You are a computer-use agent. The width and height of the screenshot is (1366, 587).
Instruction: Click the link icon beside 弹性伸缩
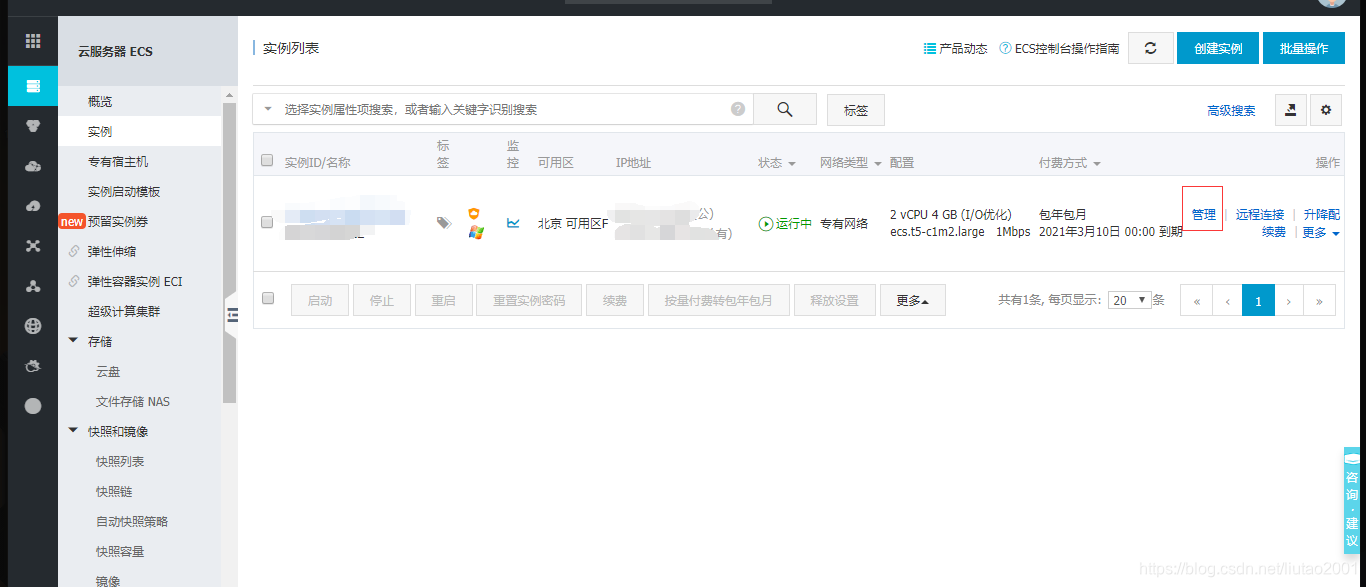[74, 251]
